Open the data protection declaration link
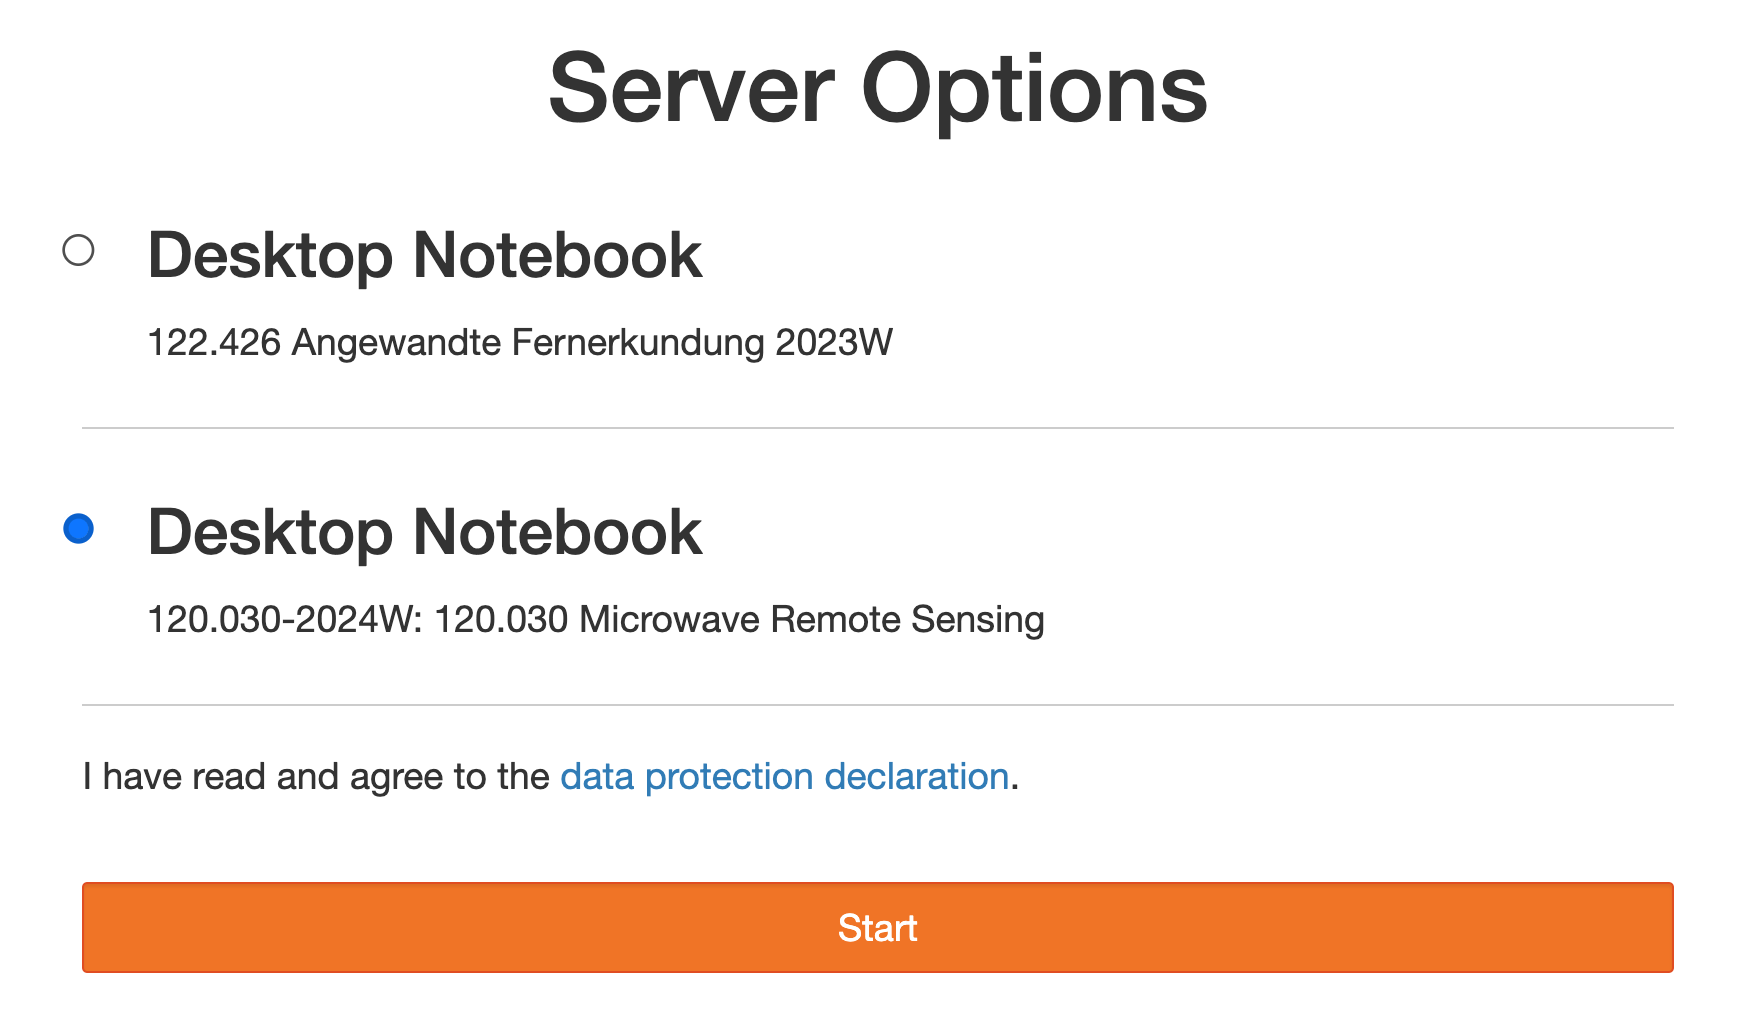Viewport: 1754px width, 1014px height. point(784,777)
